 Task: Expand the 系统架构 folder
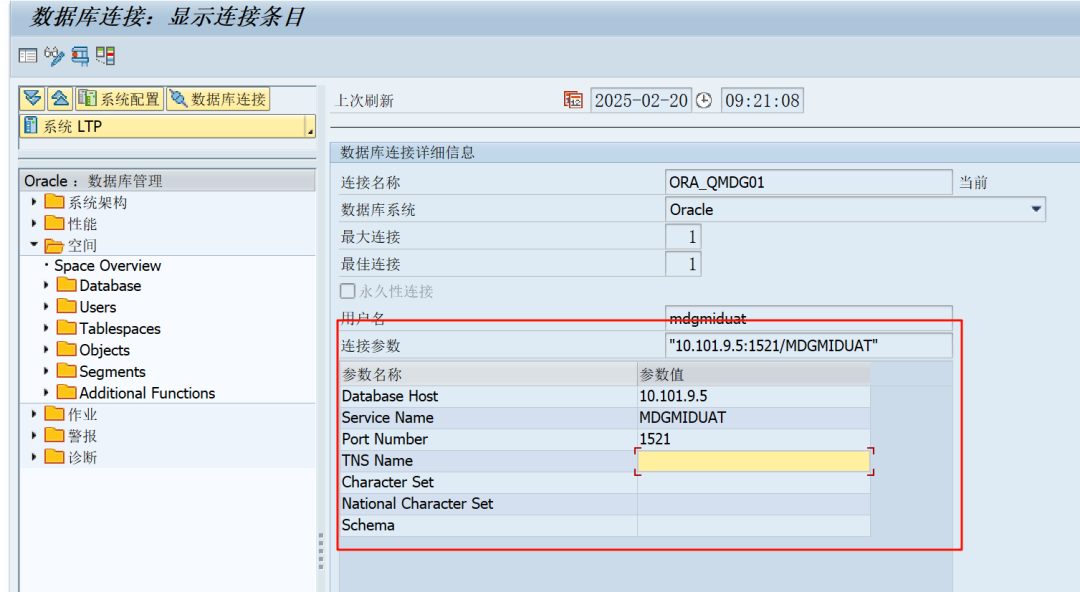click(34, 202)
